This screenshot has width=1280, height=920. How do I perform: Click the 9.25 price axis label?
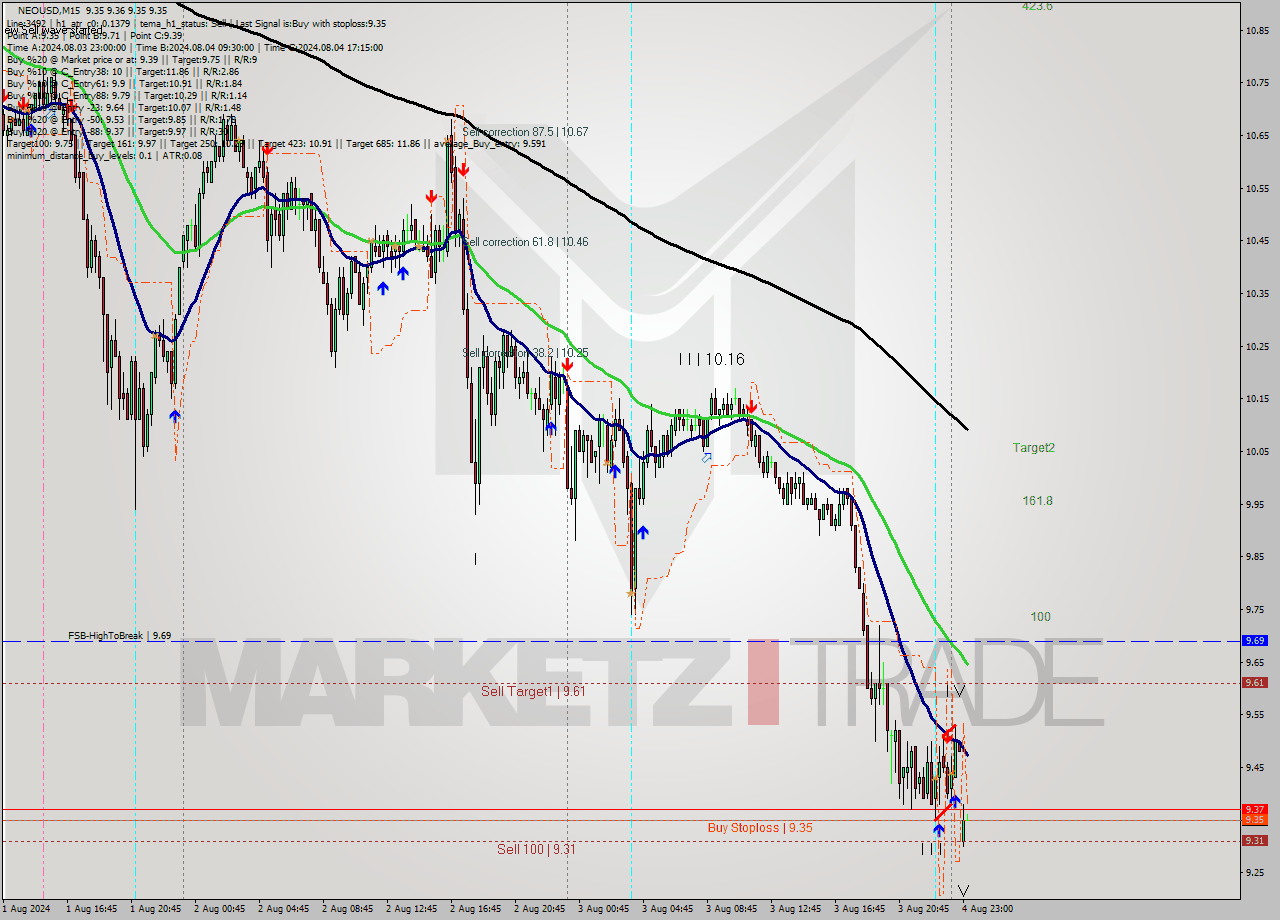click(1256, 873)
